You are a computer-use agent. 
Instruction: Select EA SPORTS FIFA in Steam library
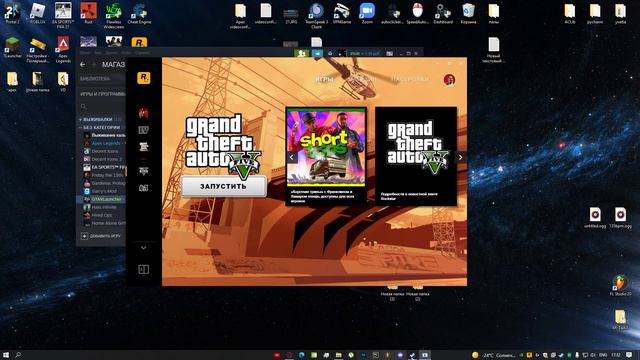tap(104, 167)
